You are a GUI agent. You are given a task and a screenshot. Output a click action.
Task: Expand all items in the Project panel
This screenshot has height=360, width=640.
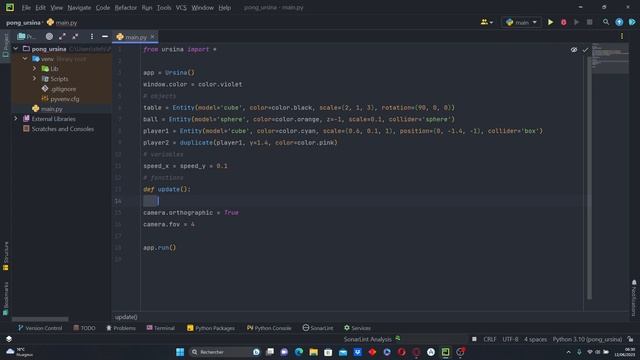coord(62,36)
